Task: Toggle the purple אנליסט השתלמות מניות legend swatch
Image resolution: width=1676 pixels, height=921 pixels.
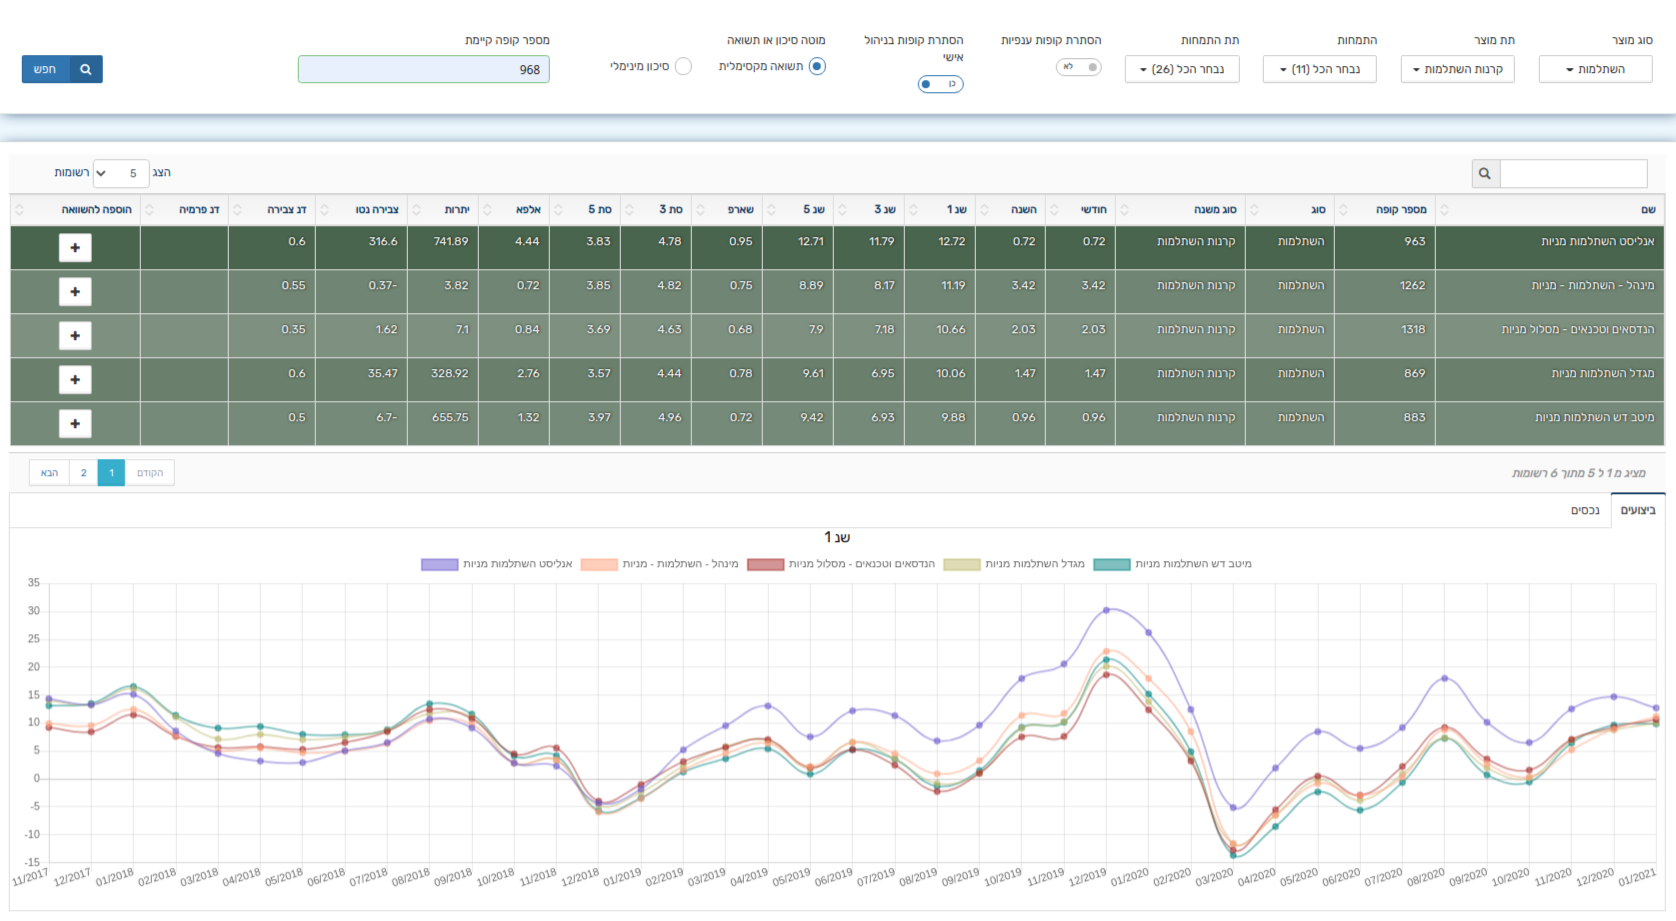Action: (439, 565)
